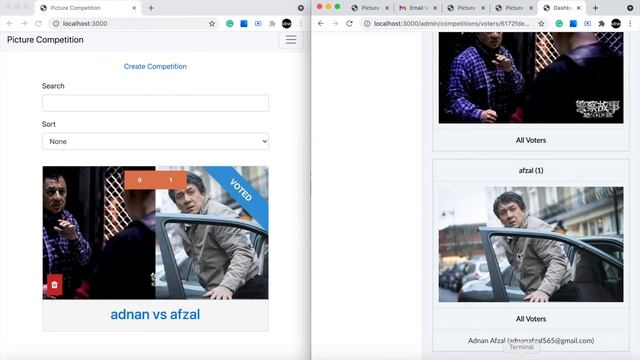This screenshot has width=640, height=360.
Task: Click adnan's picture on the competition card
Action: [x=99, y=233]
